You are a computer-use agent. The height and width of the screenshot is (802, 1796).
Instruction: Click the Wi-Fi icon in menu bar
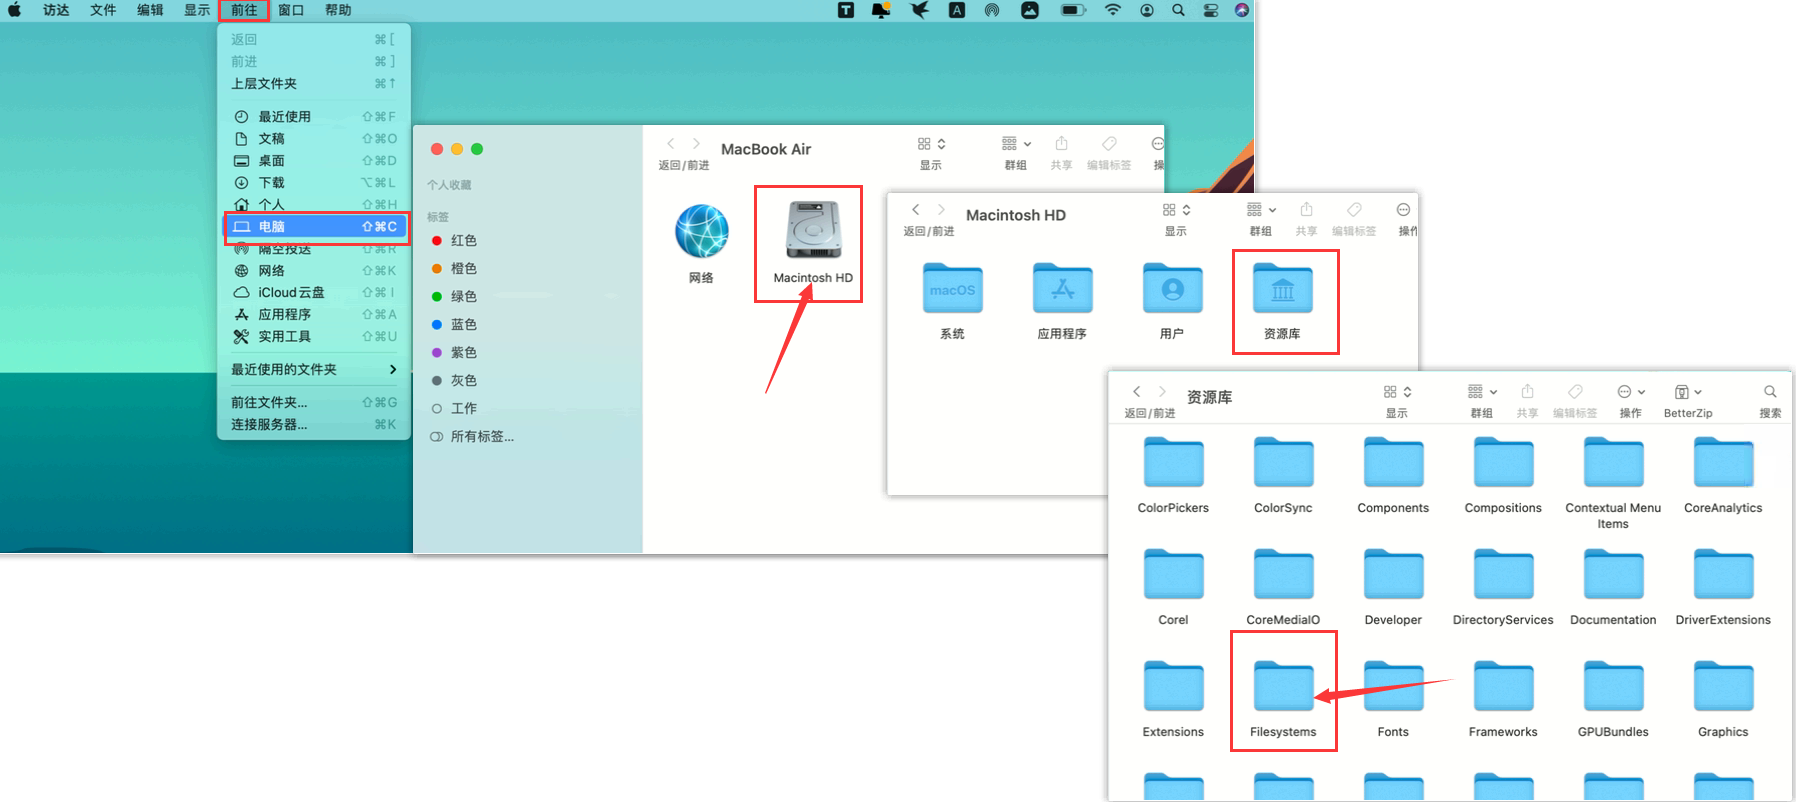[1112, 10]
